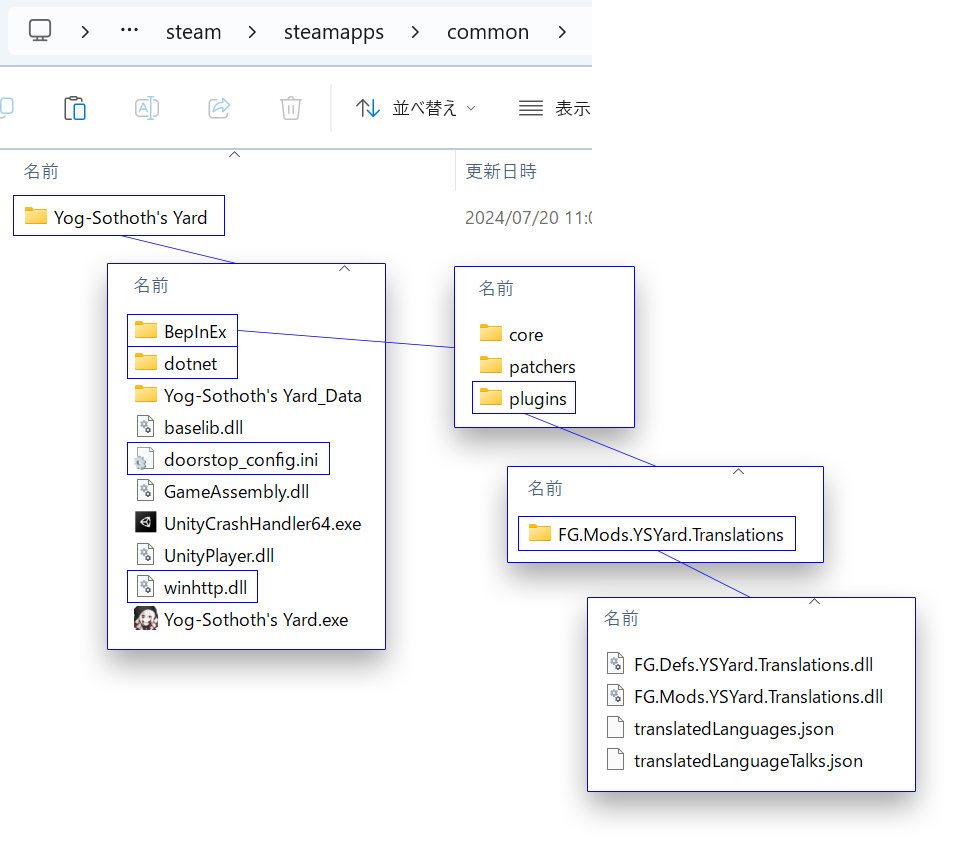Click the view lines icon beside 表示

pos(531,108)
